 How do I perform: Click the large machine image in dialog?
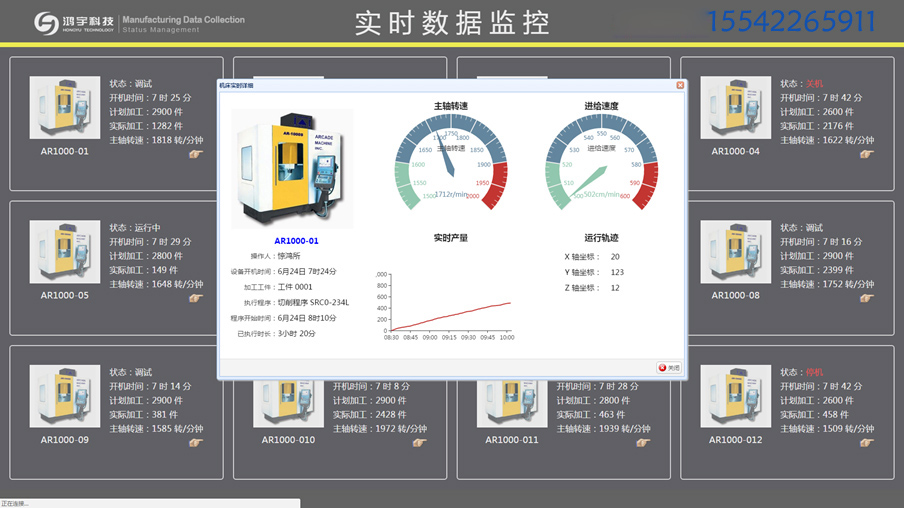tap(292, 168)
